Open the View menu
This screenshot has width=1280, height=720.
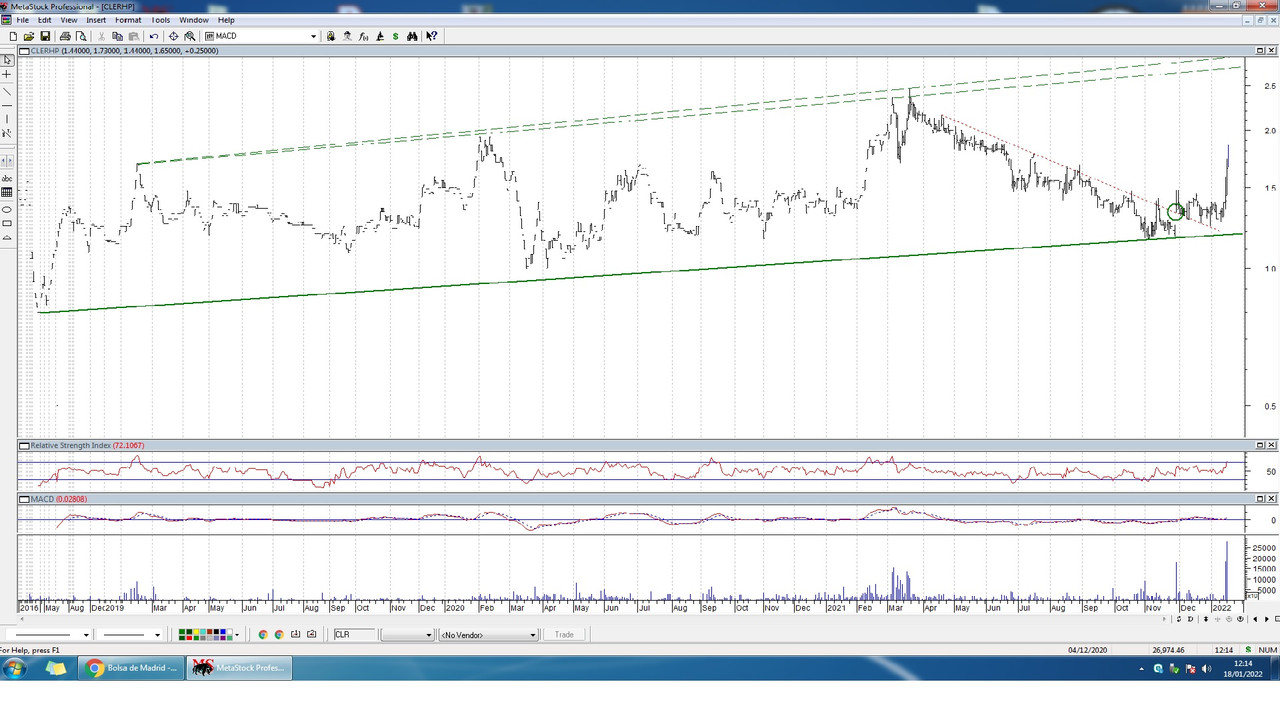pos(69,20)
